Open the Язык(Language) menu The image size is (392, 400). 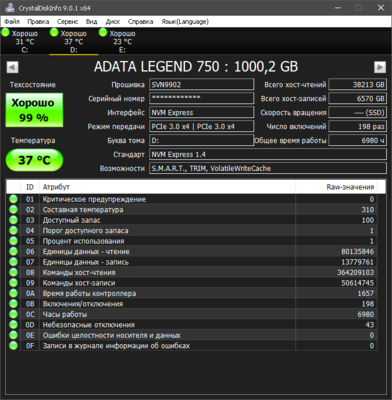185,22
